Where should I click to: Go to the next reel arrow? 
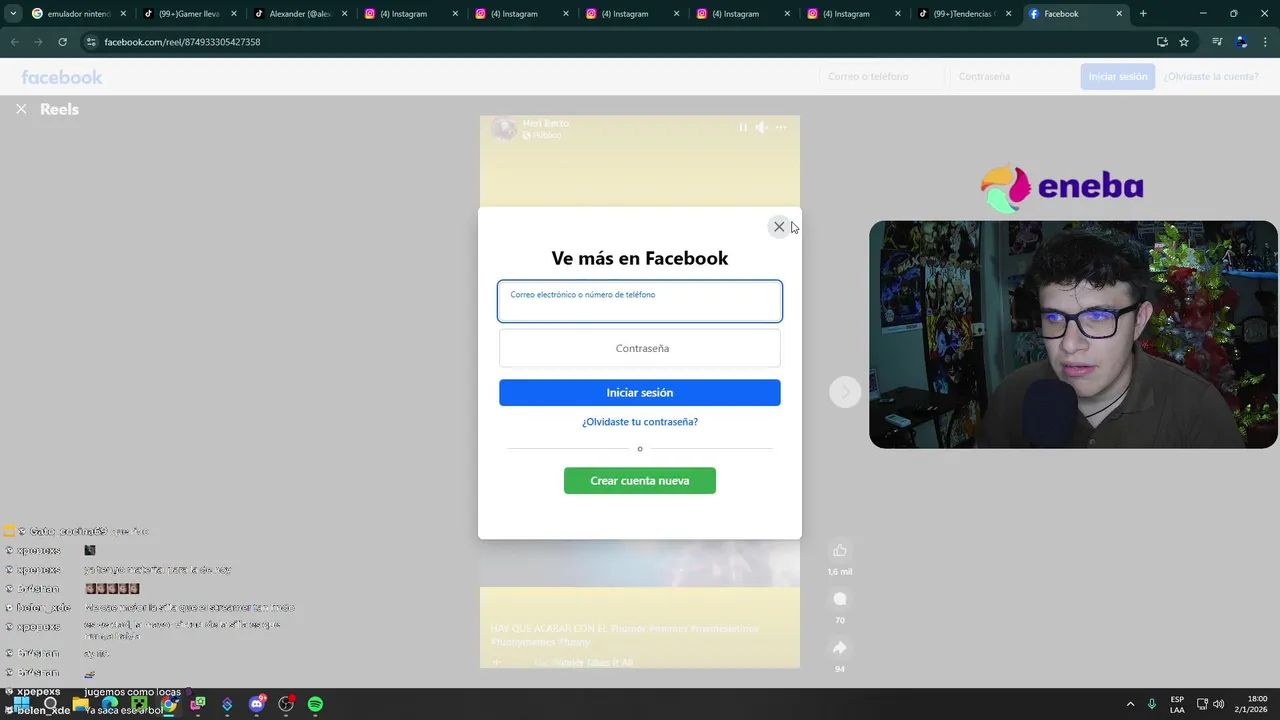(x=845, y=392)
